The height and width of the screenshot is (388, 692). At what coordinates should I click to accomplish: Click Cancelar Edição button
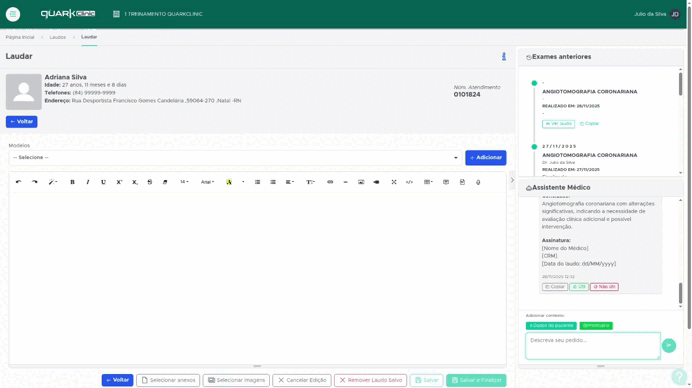302,380
